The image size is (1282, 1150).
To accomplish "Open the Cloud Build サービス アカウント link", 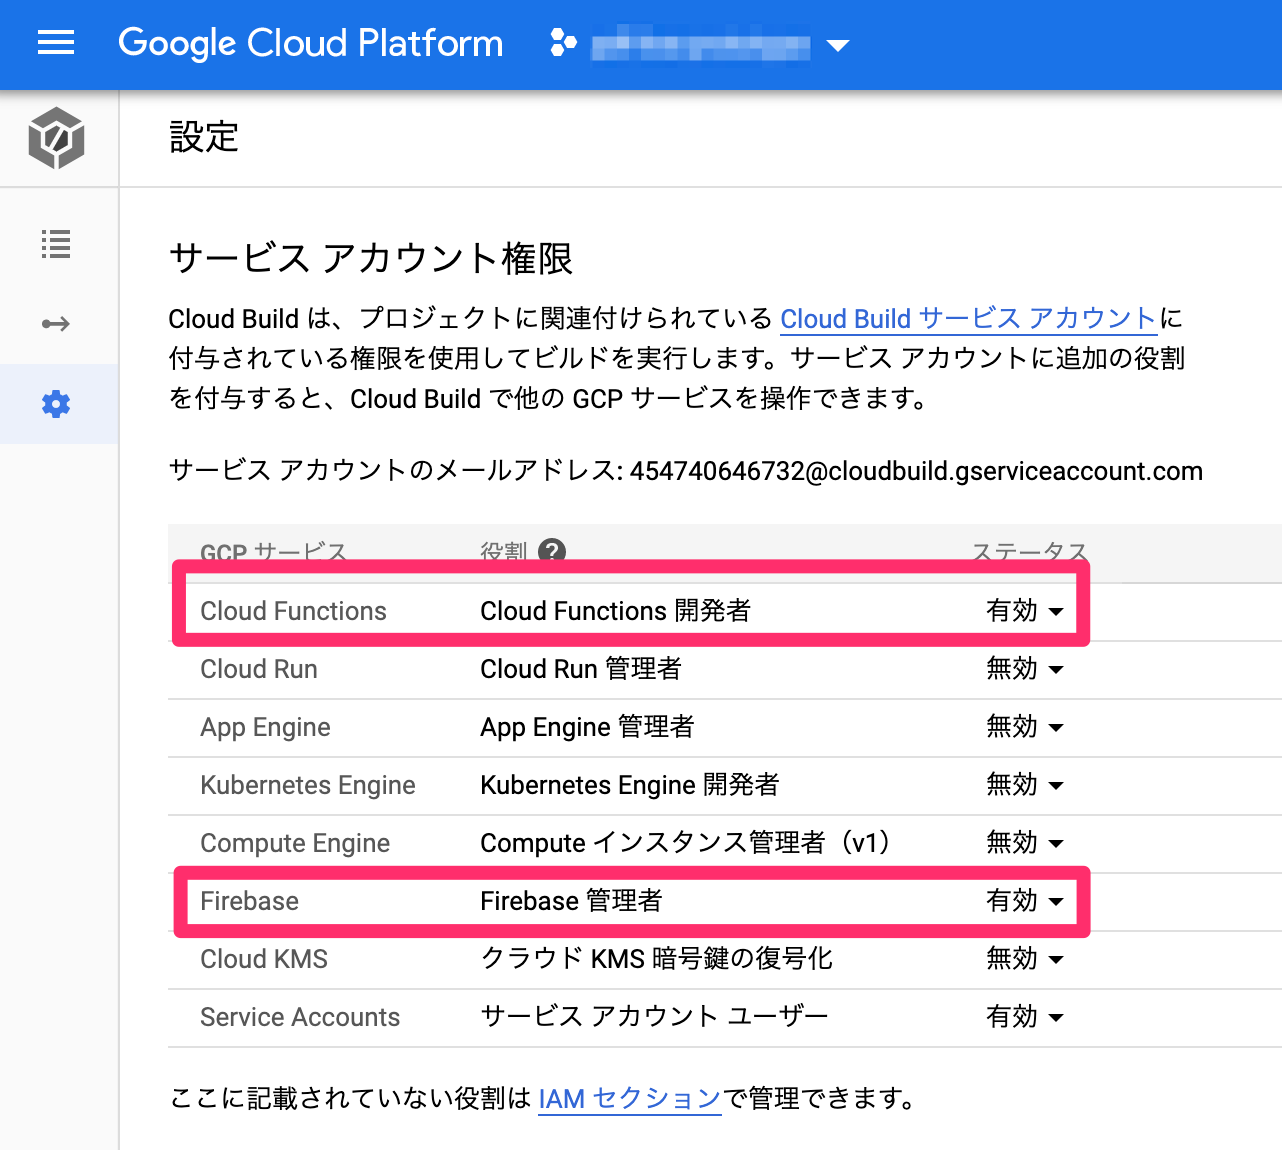I will 968,319.
